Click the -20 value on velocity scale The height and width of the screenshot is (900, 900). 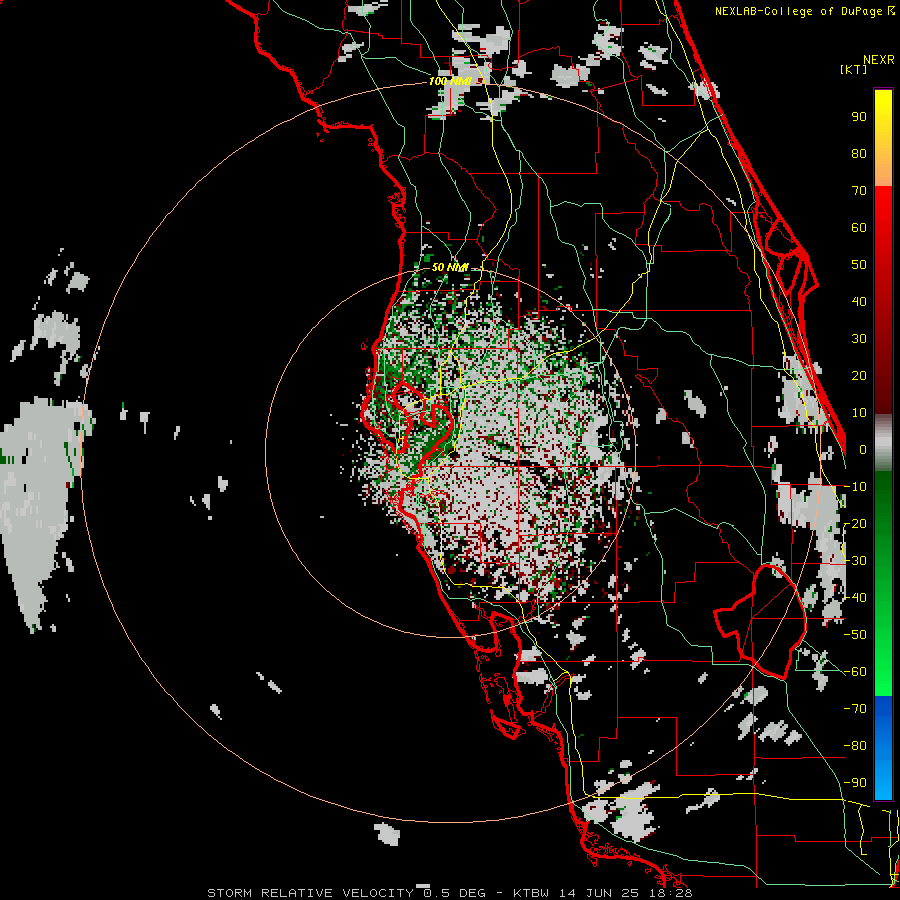(x=855, y=524)
